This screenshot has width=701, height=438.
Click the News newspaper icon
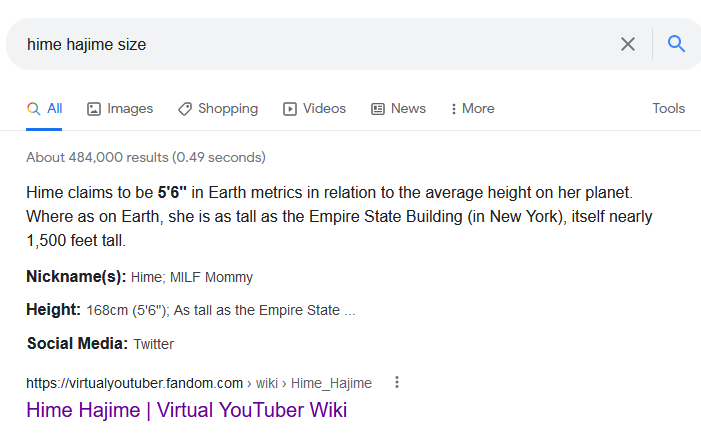coord(377,109)
